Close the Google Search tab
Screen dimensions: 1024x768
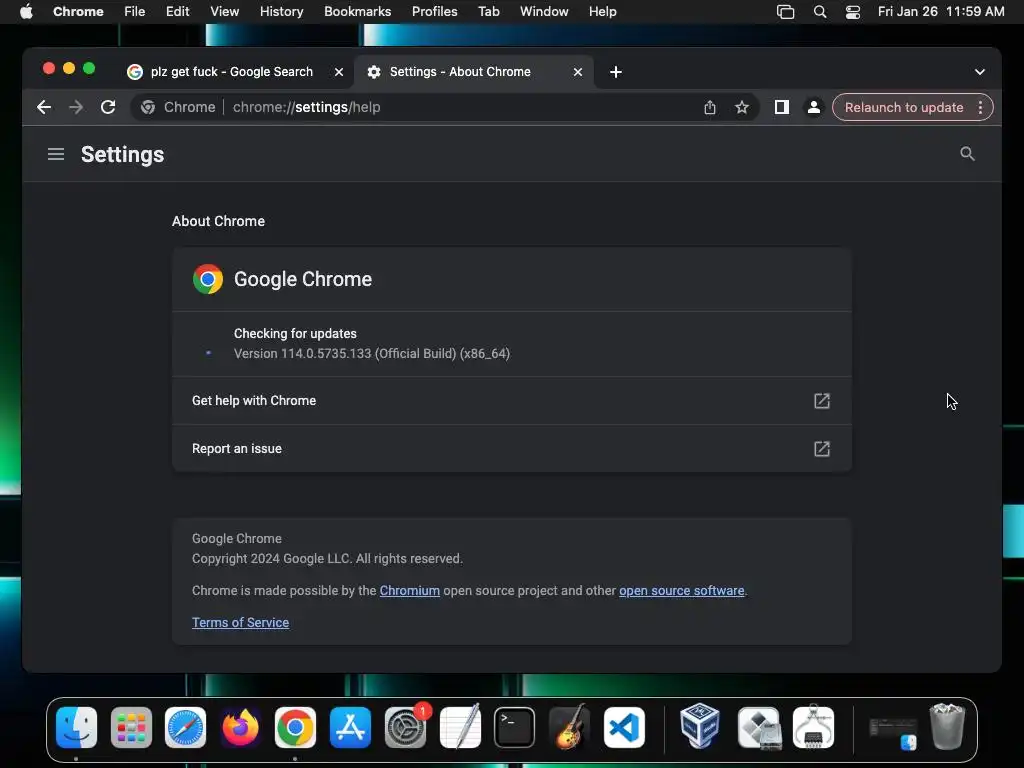click(339, 72)
